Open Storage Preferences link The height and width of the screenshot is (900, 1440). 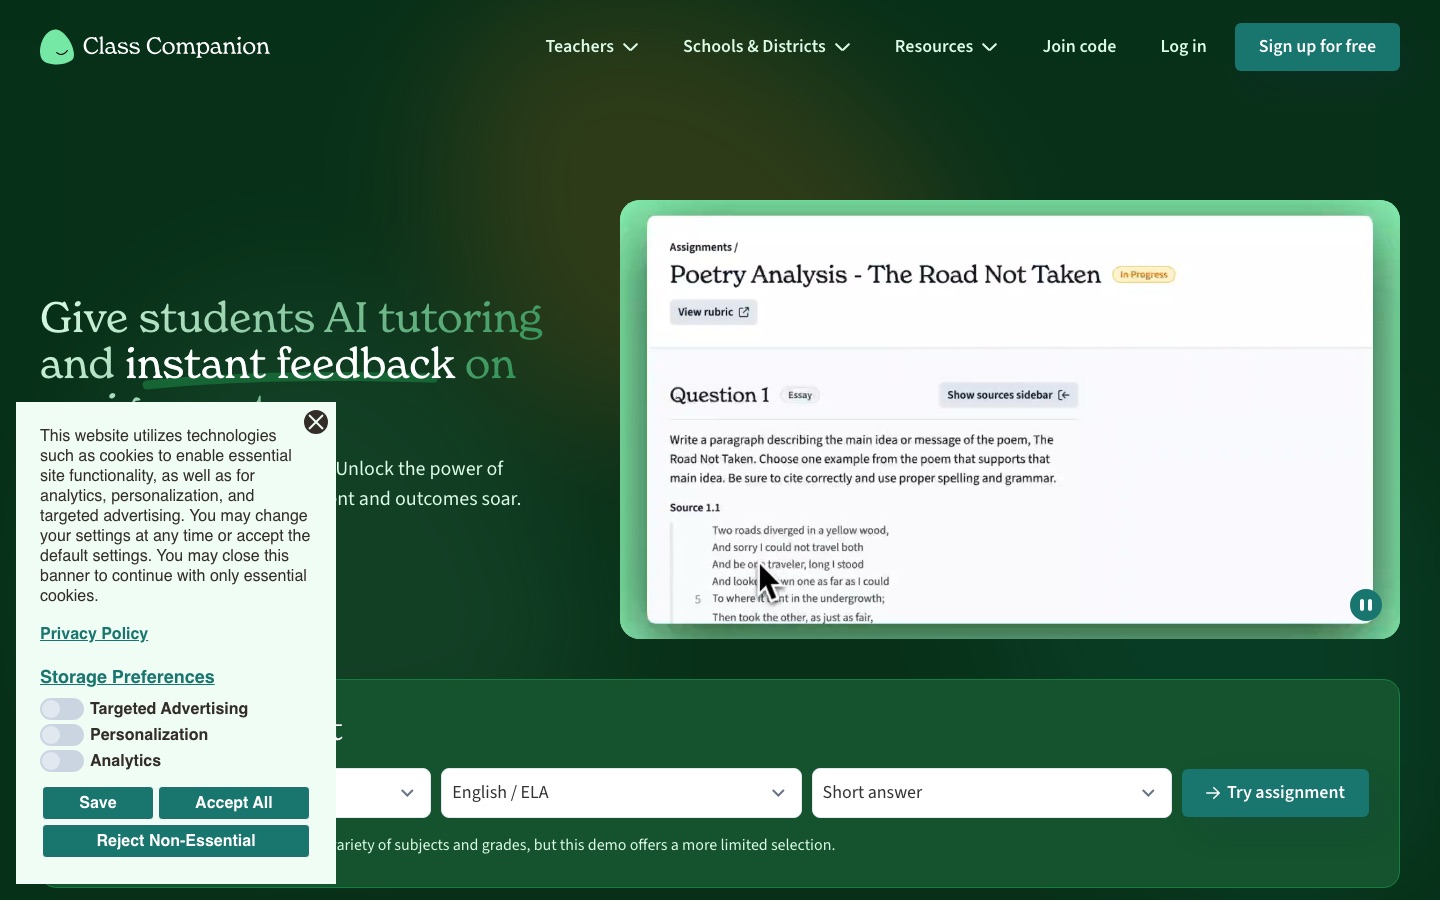127,677
